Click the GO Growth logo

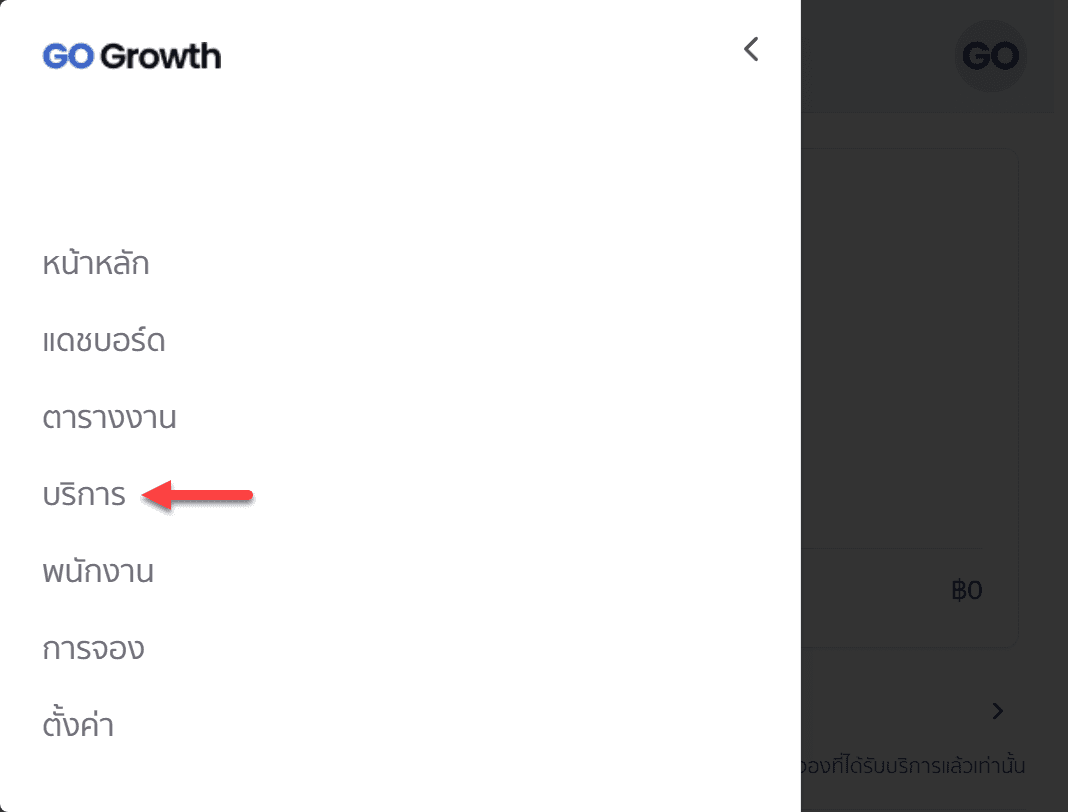coord(131,56)
